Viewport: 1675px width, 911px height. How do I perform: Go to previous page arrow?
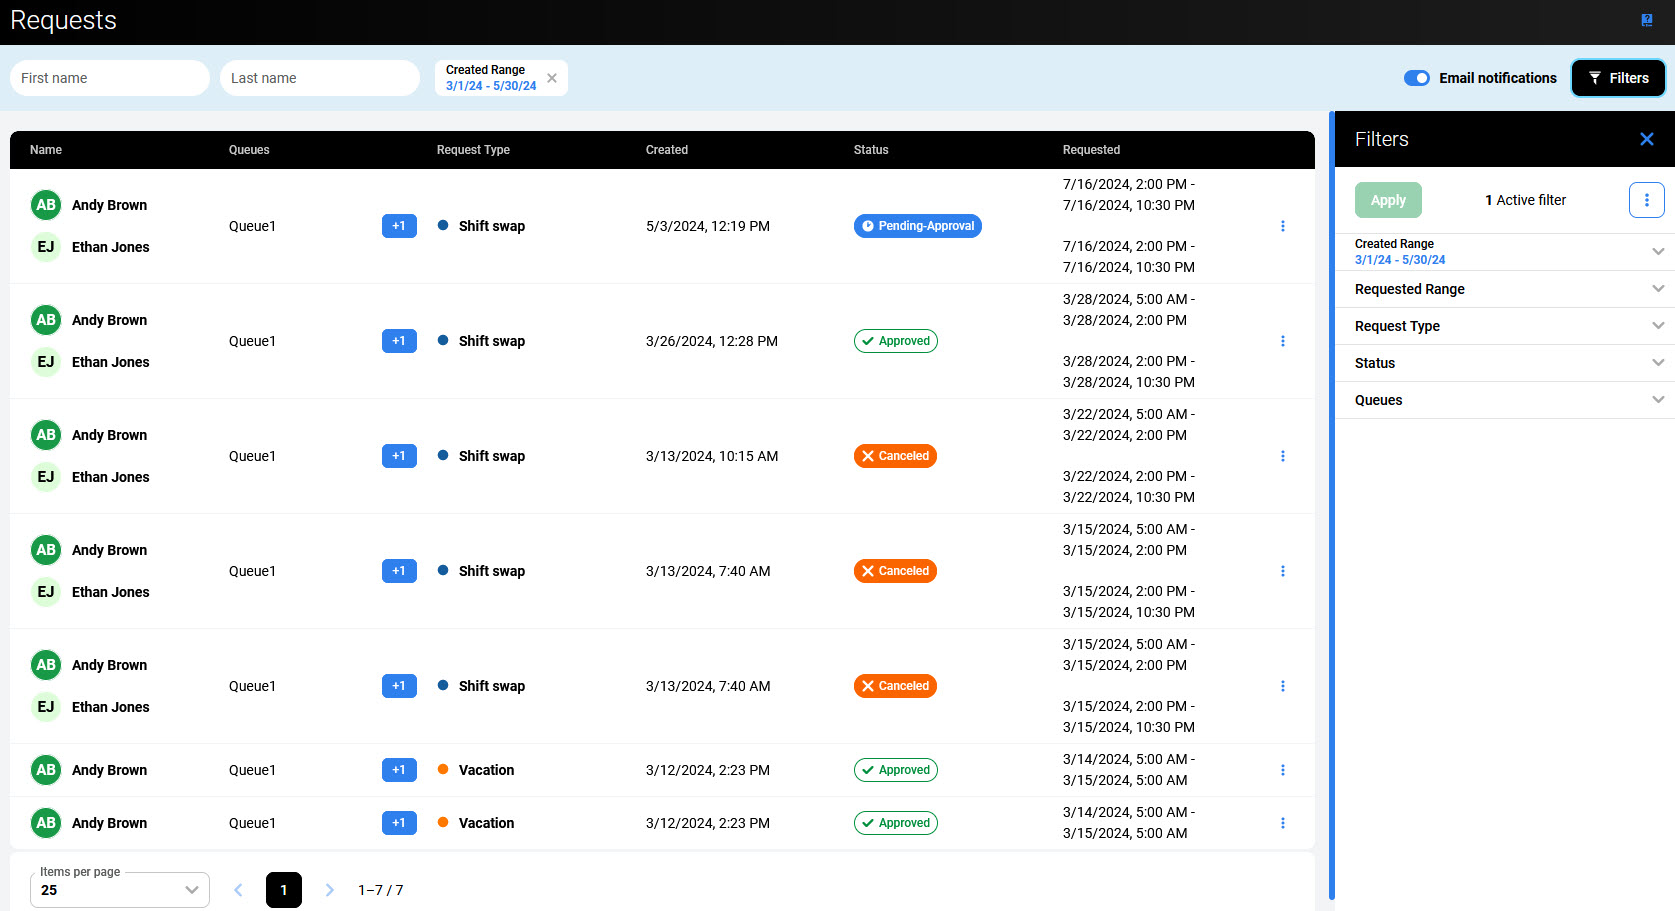[238, 890]
